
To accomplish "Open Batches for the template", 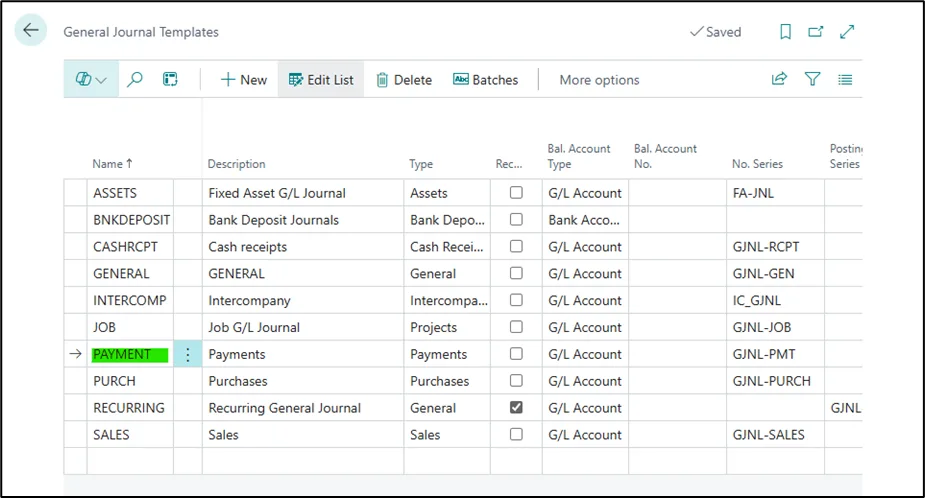I will point(486,80).
